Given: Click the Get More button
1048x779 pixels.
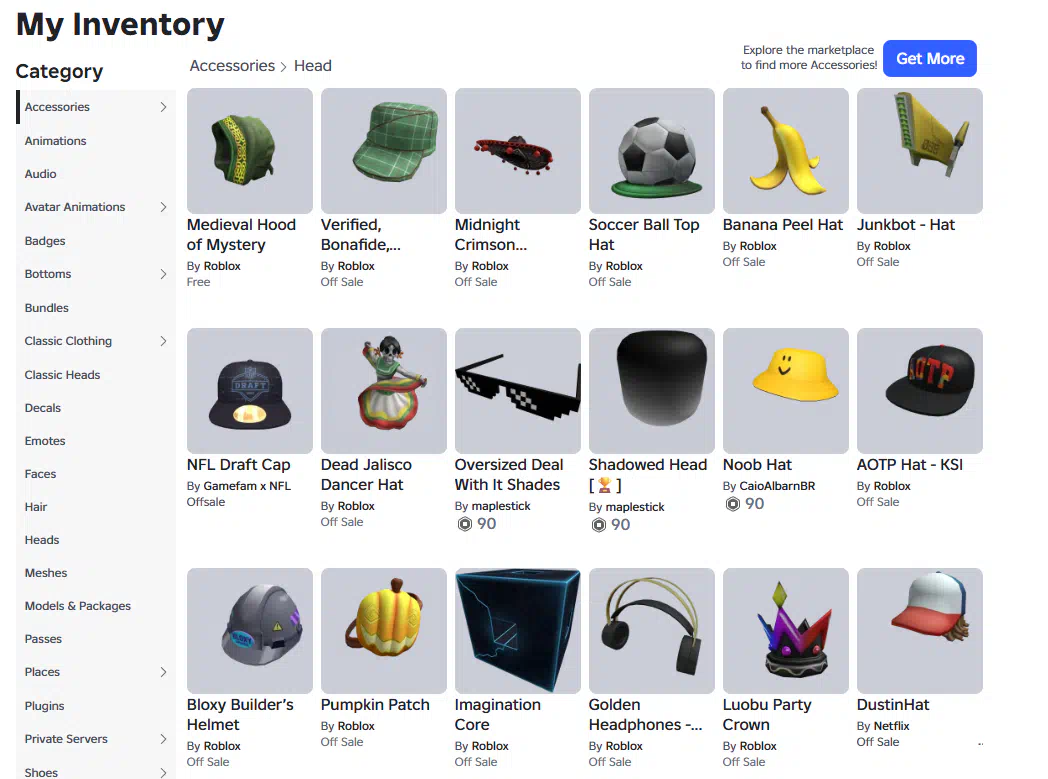Looking at the screenshot, I should pyautogui.click(x=930, y=59).
